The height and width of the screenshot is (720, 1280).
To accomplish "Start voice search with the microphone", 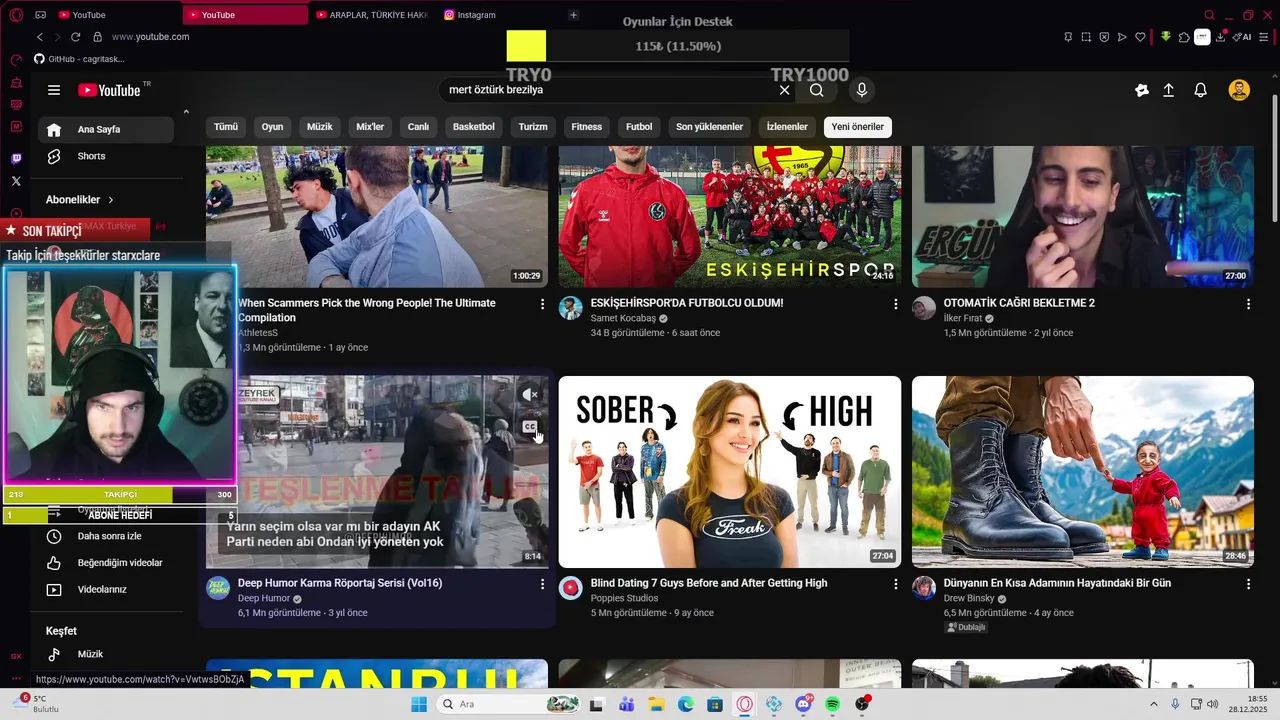I will 862,90.
